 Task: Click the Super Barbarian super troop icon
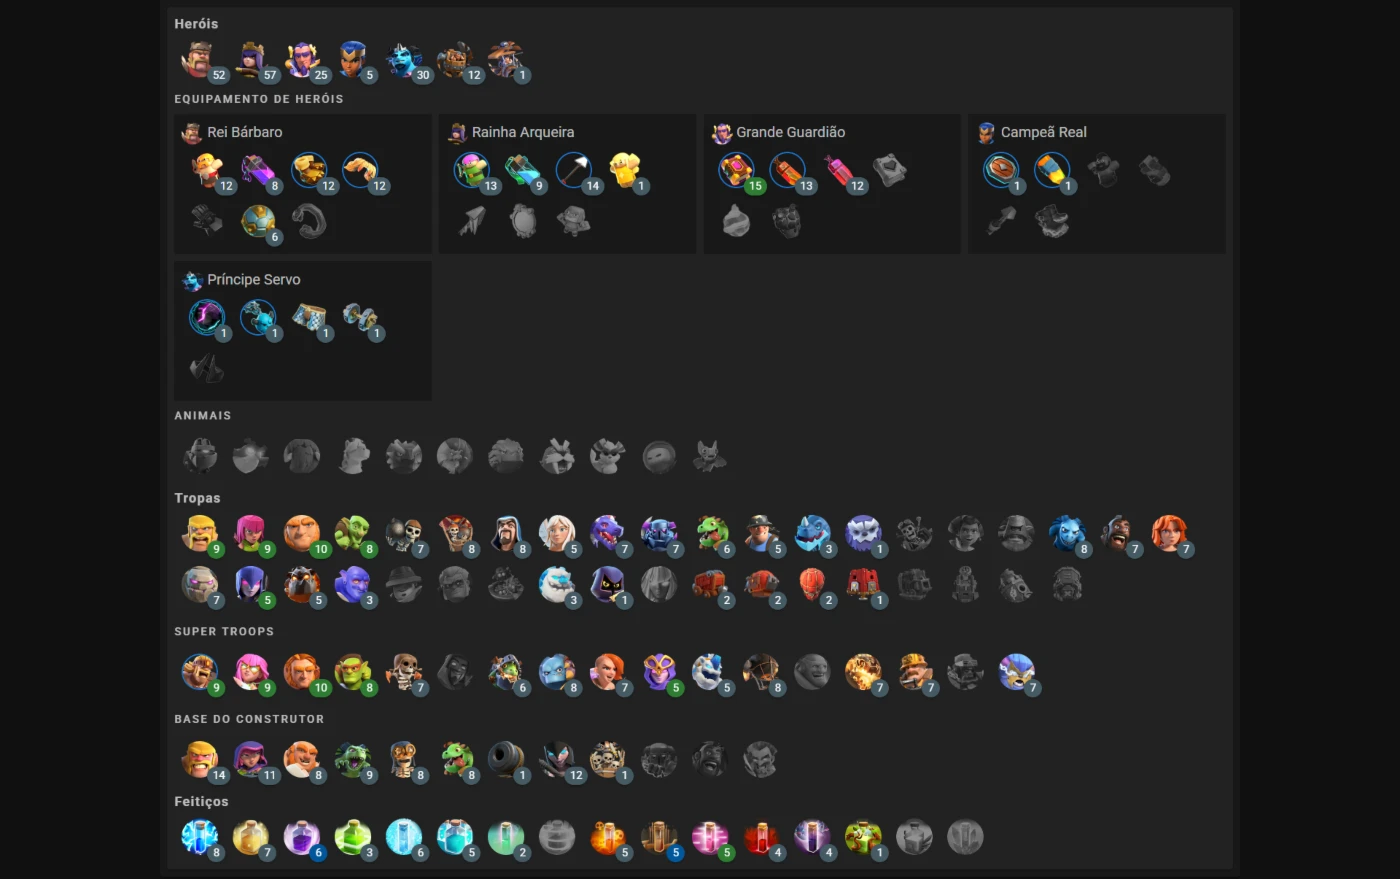(x=199, y=672)
